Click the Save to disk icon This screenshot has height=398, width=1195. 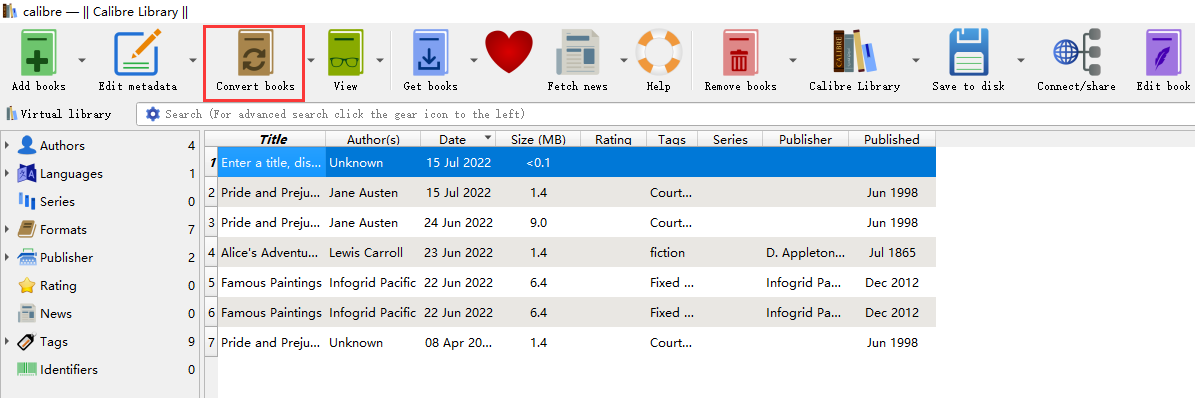tap(969, 53)
